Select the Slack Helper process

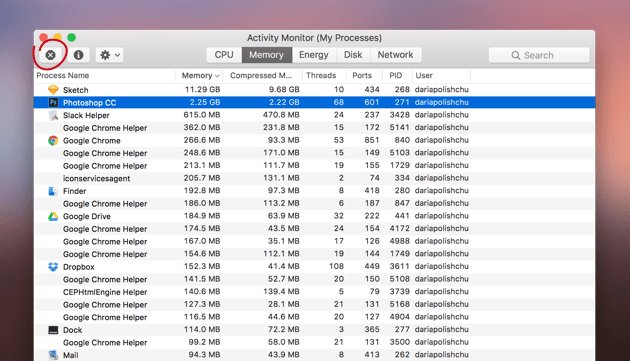coord(86,115)
